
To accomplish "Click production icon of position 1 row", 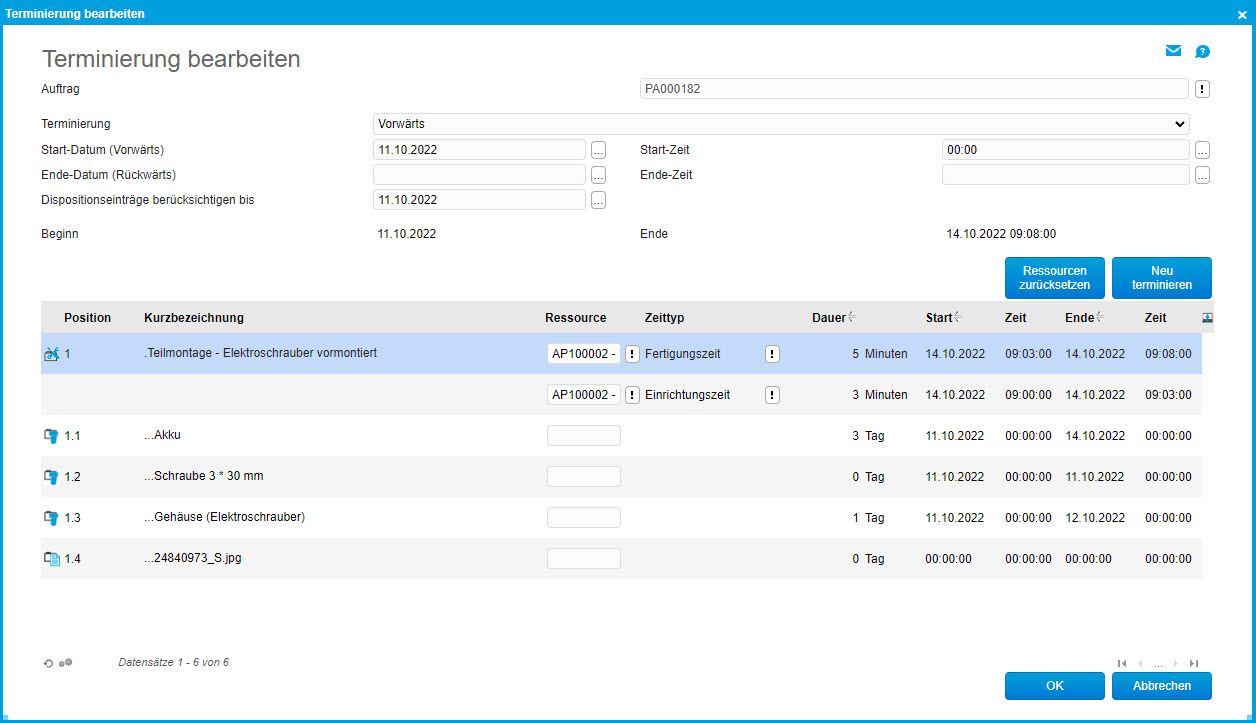I will (52, 353).
